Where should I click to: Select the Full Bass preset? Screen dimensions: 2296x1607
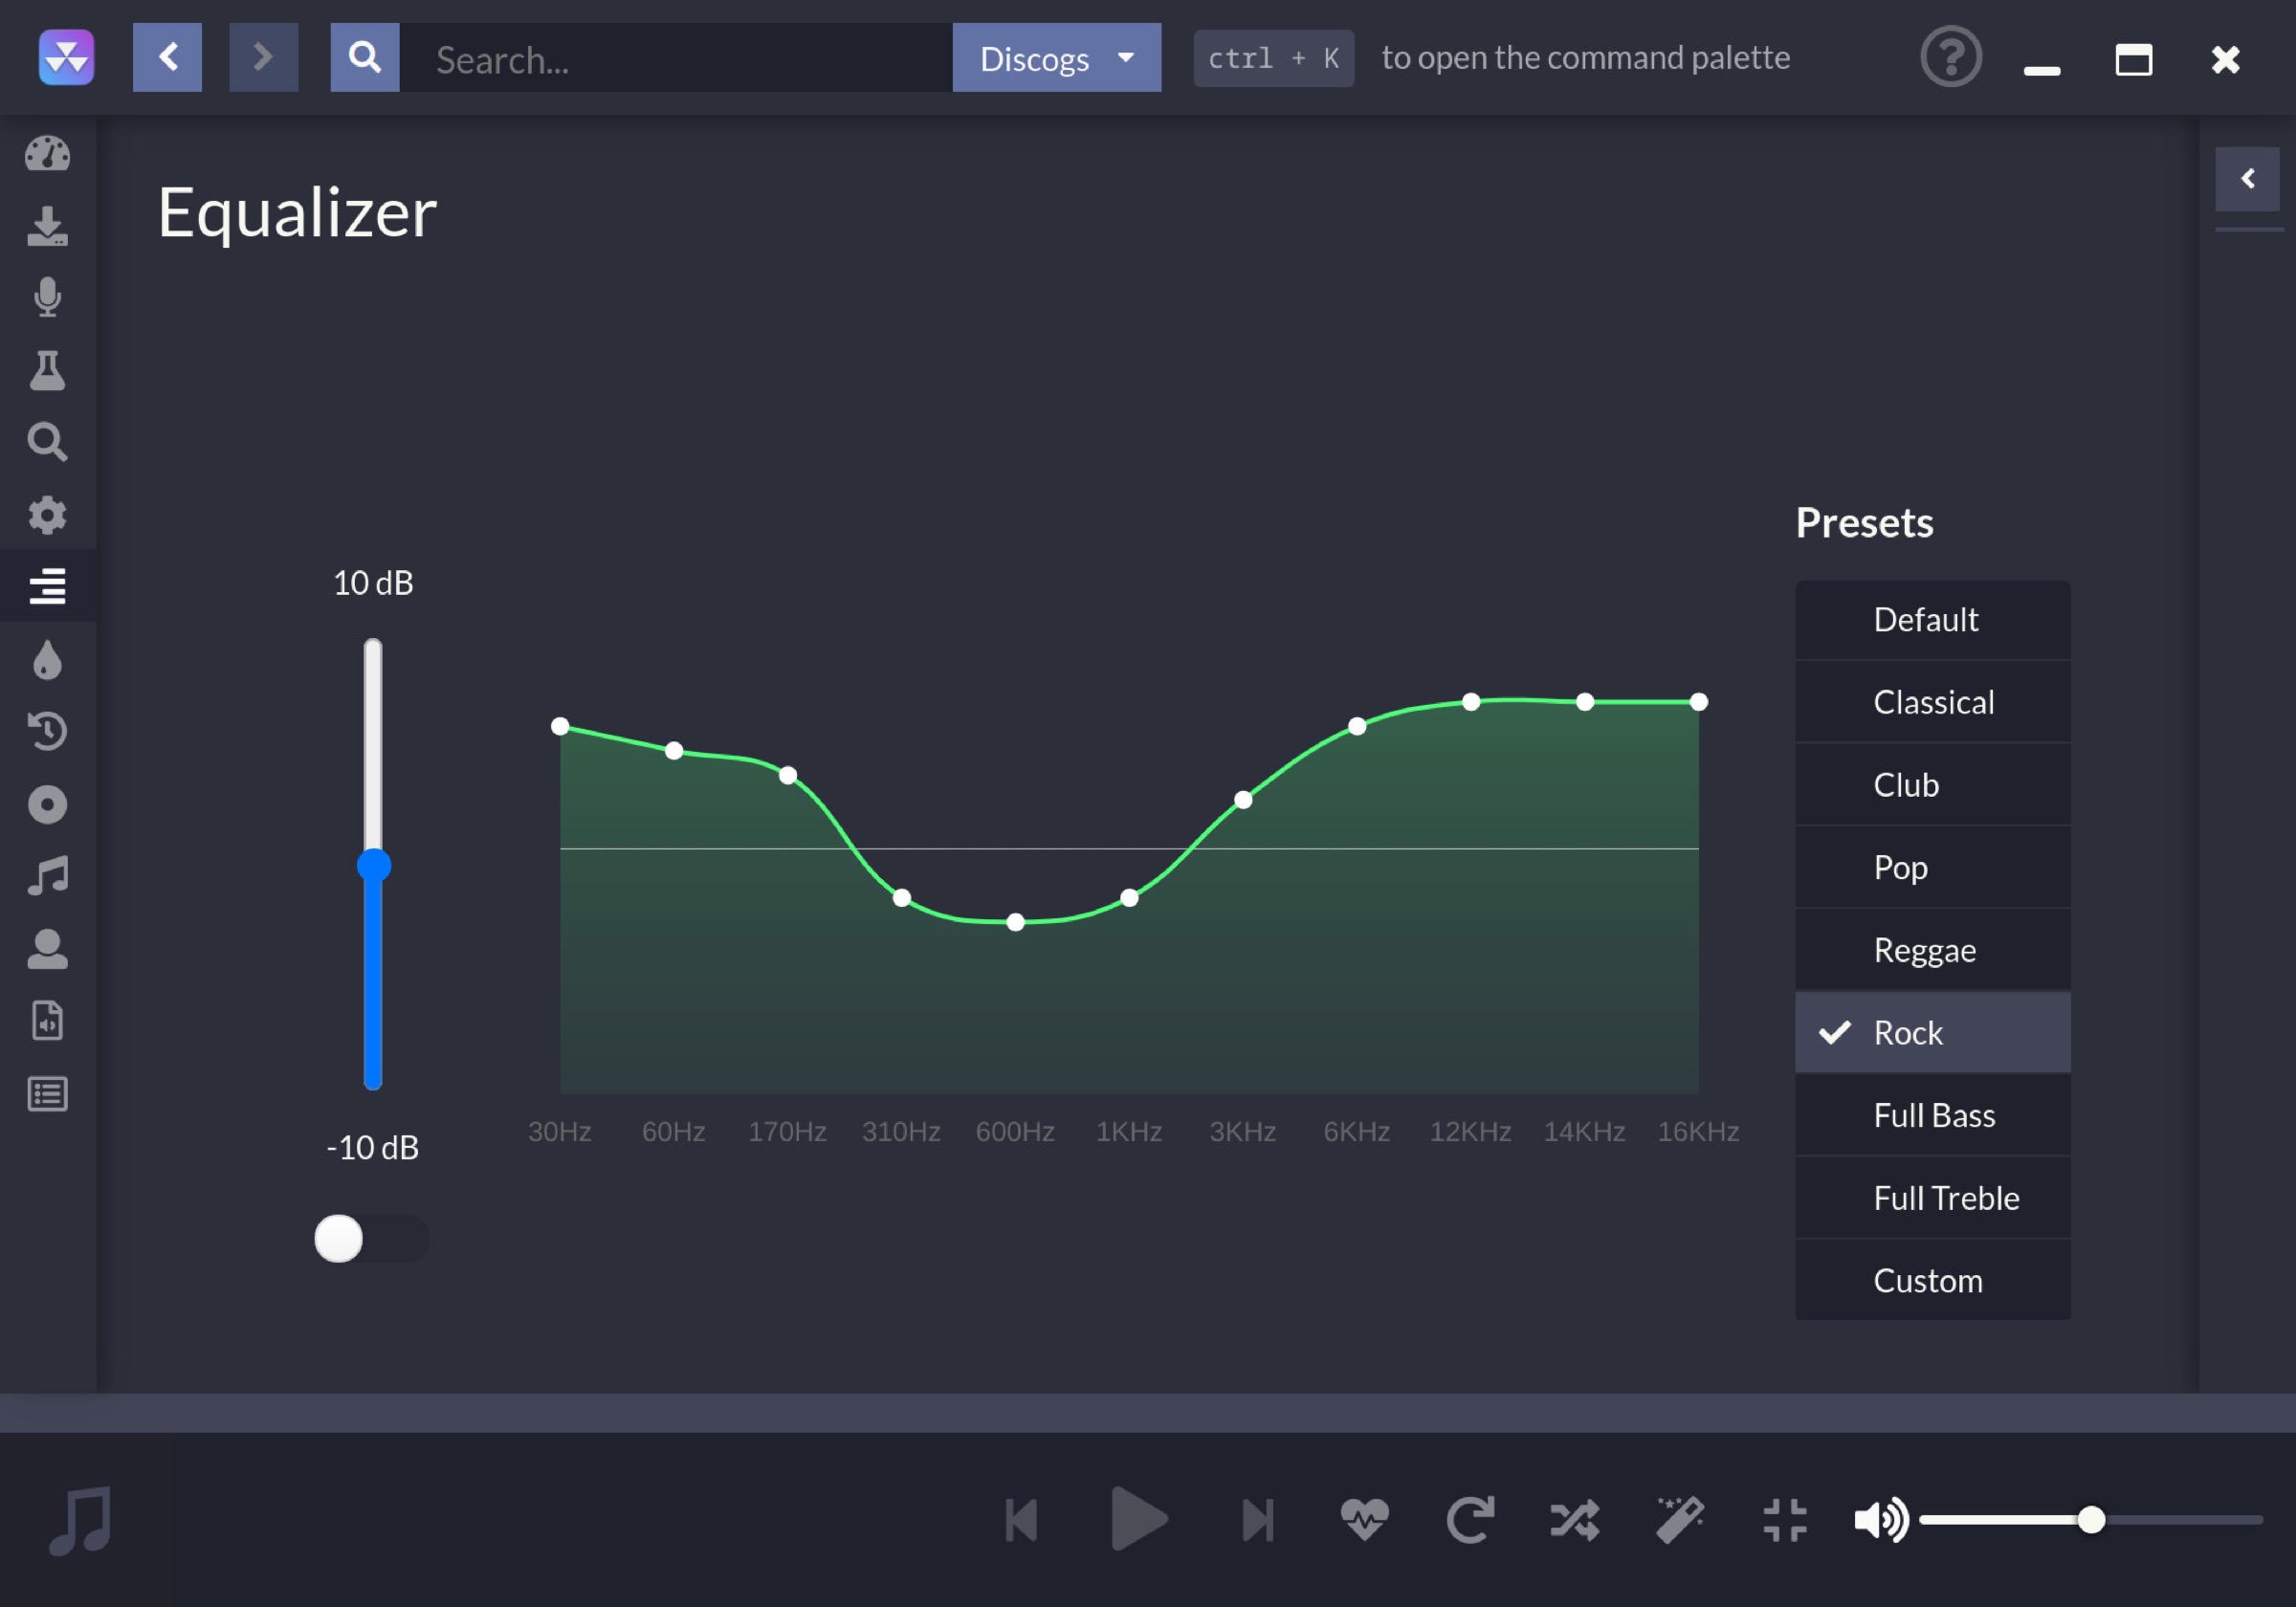[1932, 1115]
